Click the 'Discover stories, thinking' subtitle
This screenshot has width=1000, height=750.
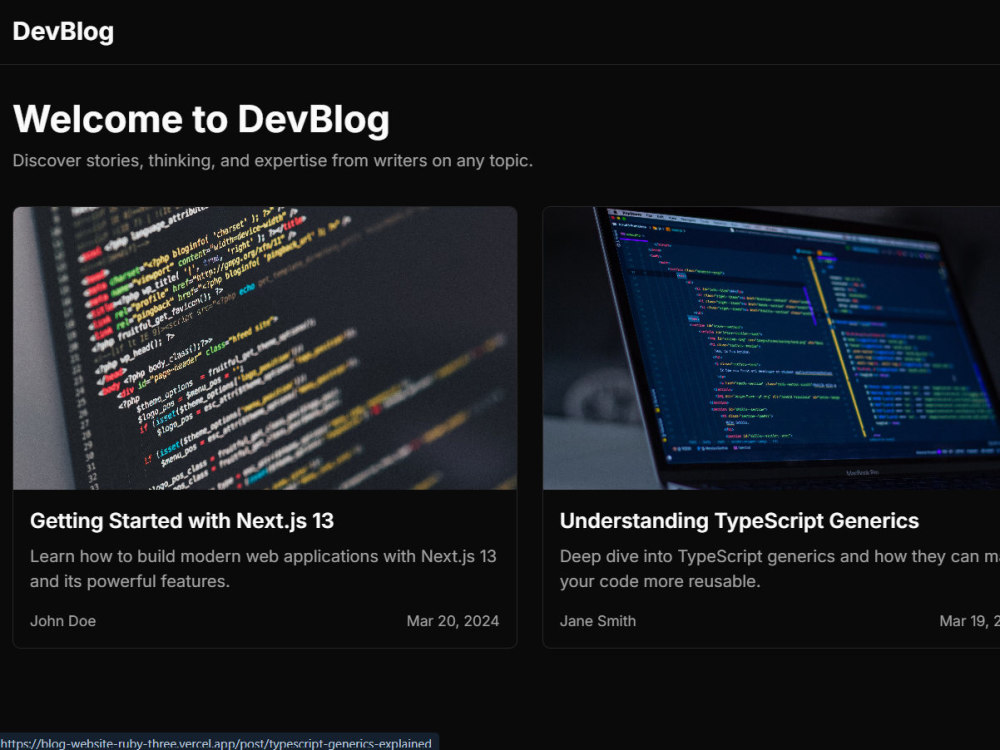click(272, 161)
